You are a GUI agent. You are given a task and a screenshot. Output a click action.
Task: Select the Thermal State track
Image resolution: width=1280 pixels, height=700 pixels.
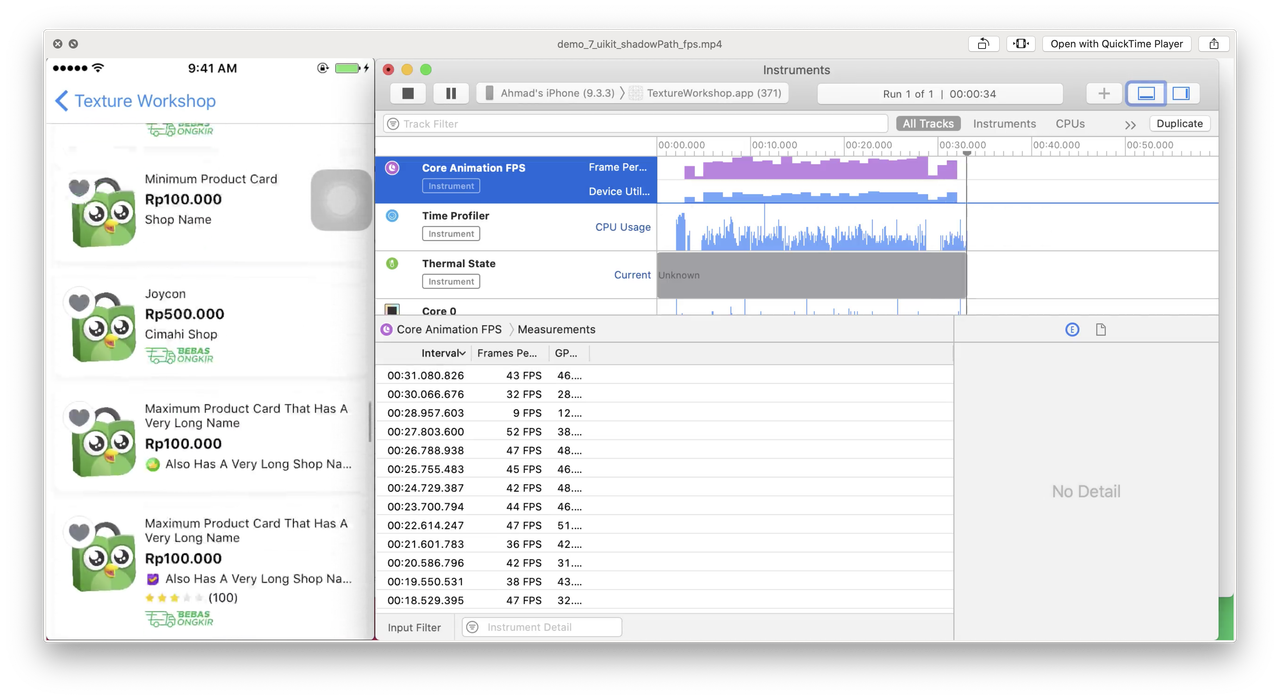click(516, 275)
